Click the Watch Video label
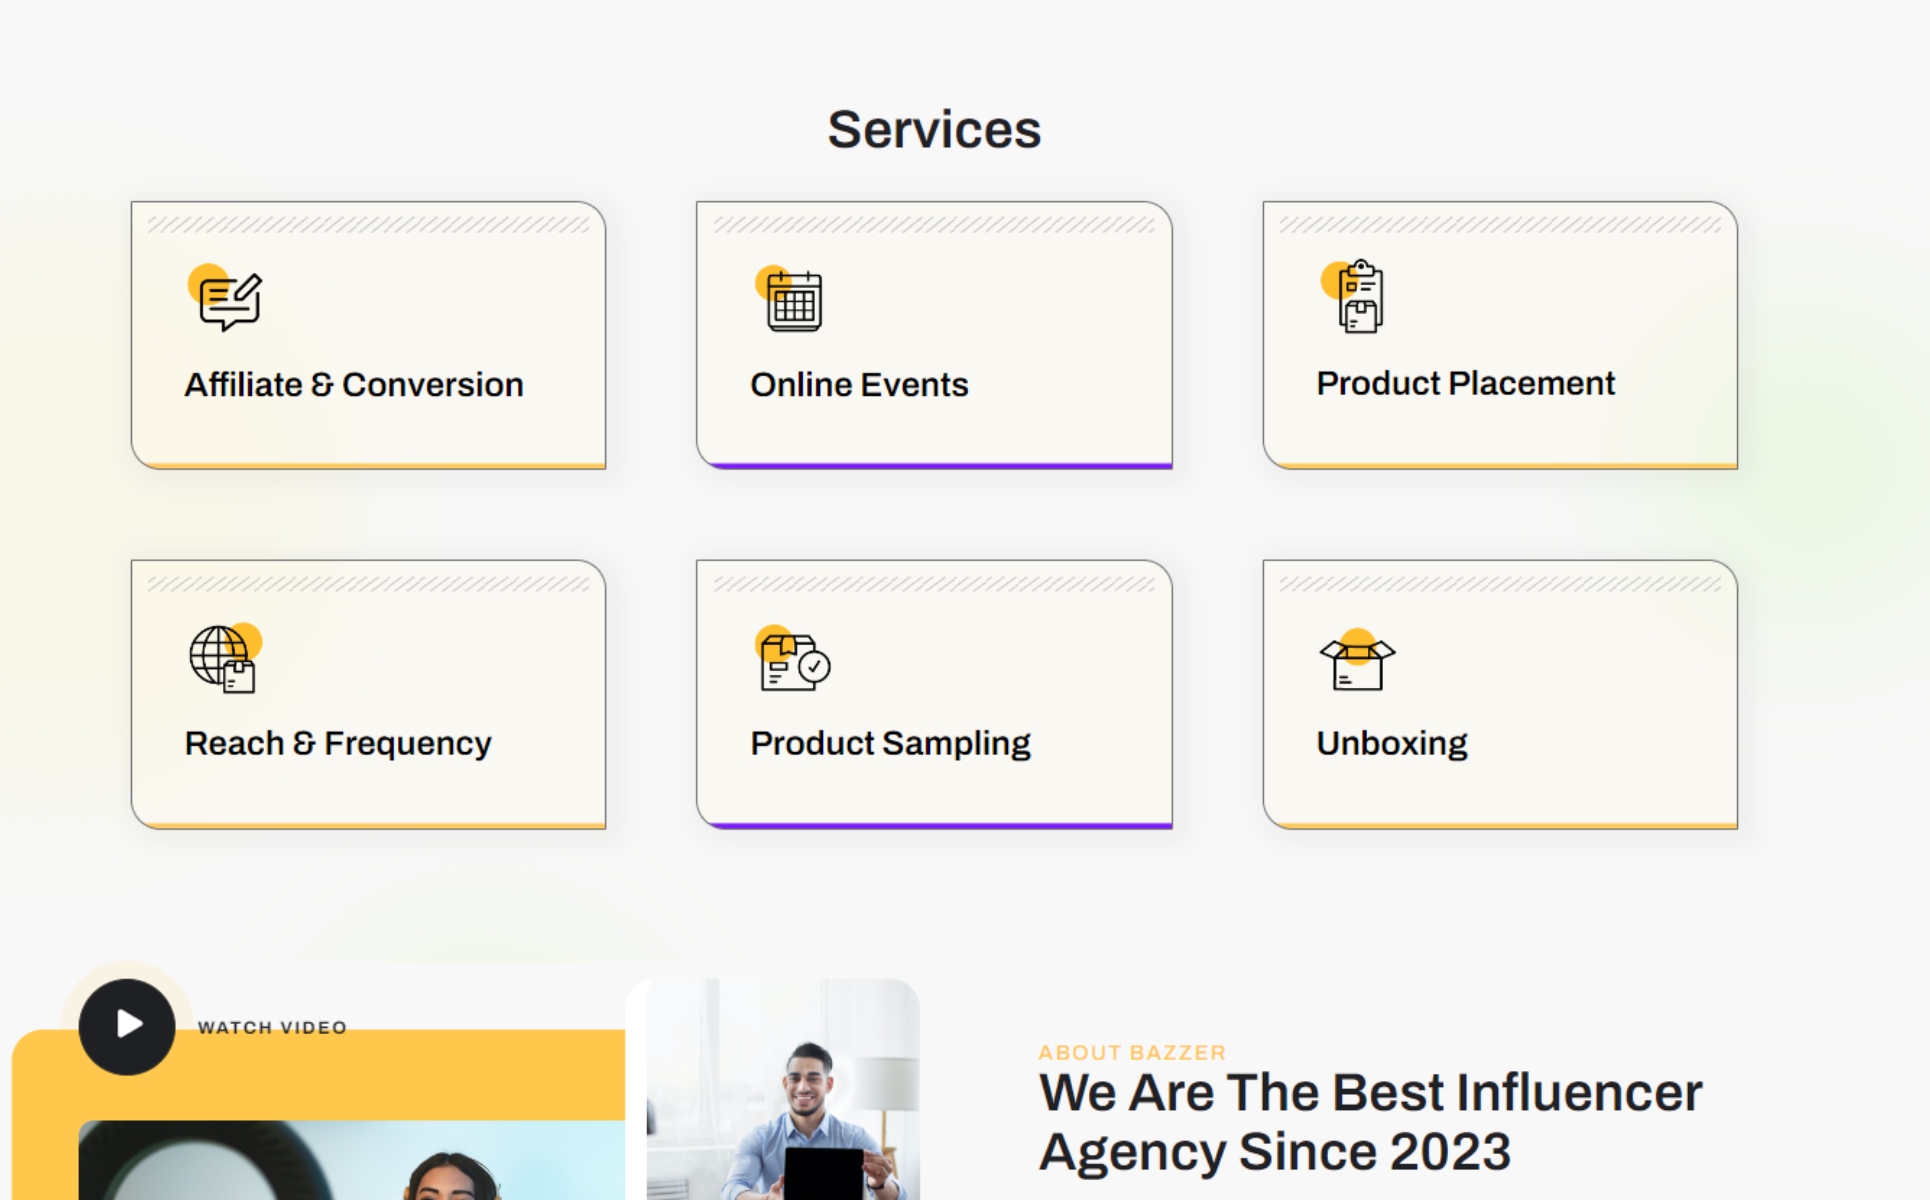This screenshot has height=1200, width=1930. click(x=272, y=1028)
